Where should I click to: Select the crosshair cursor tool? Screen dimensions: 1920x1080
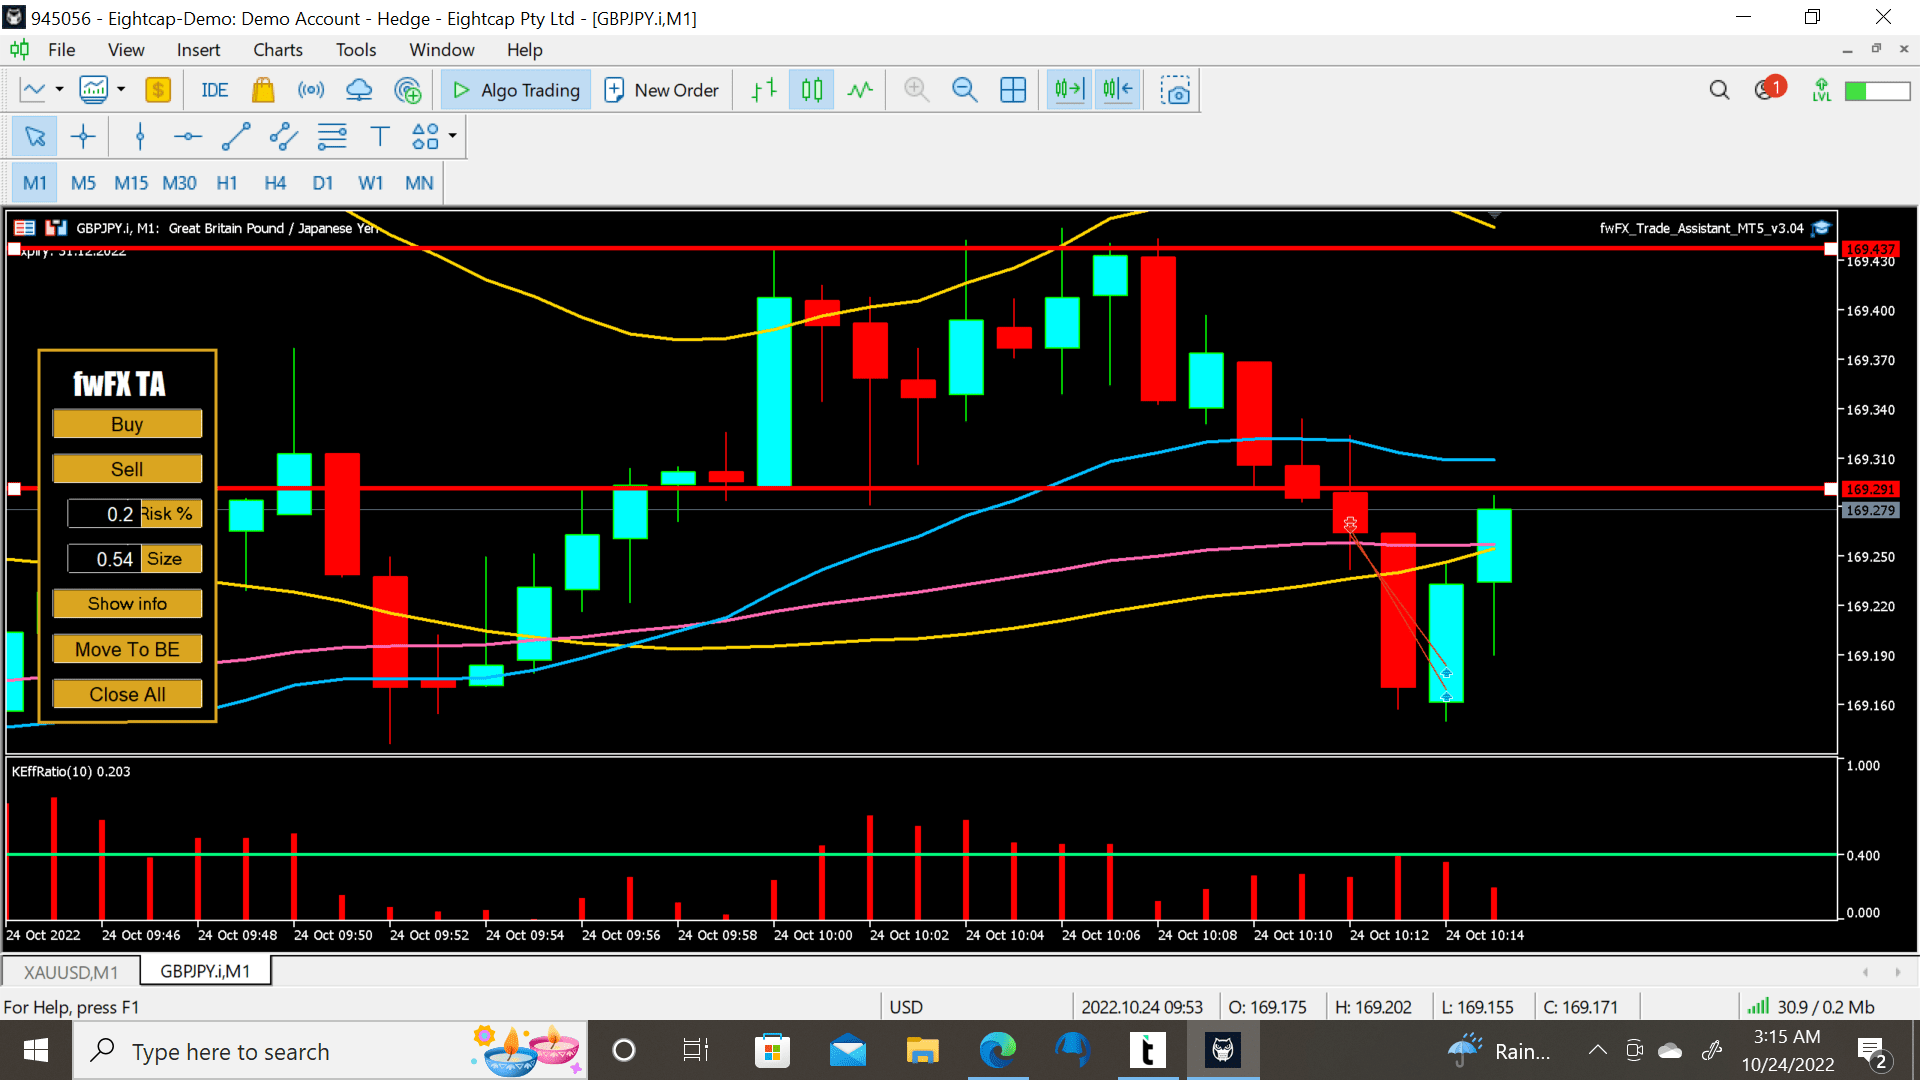[83, 137]
